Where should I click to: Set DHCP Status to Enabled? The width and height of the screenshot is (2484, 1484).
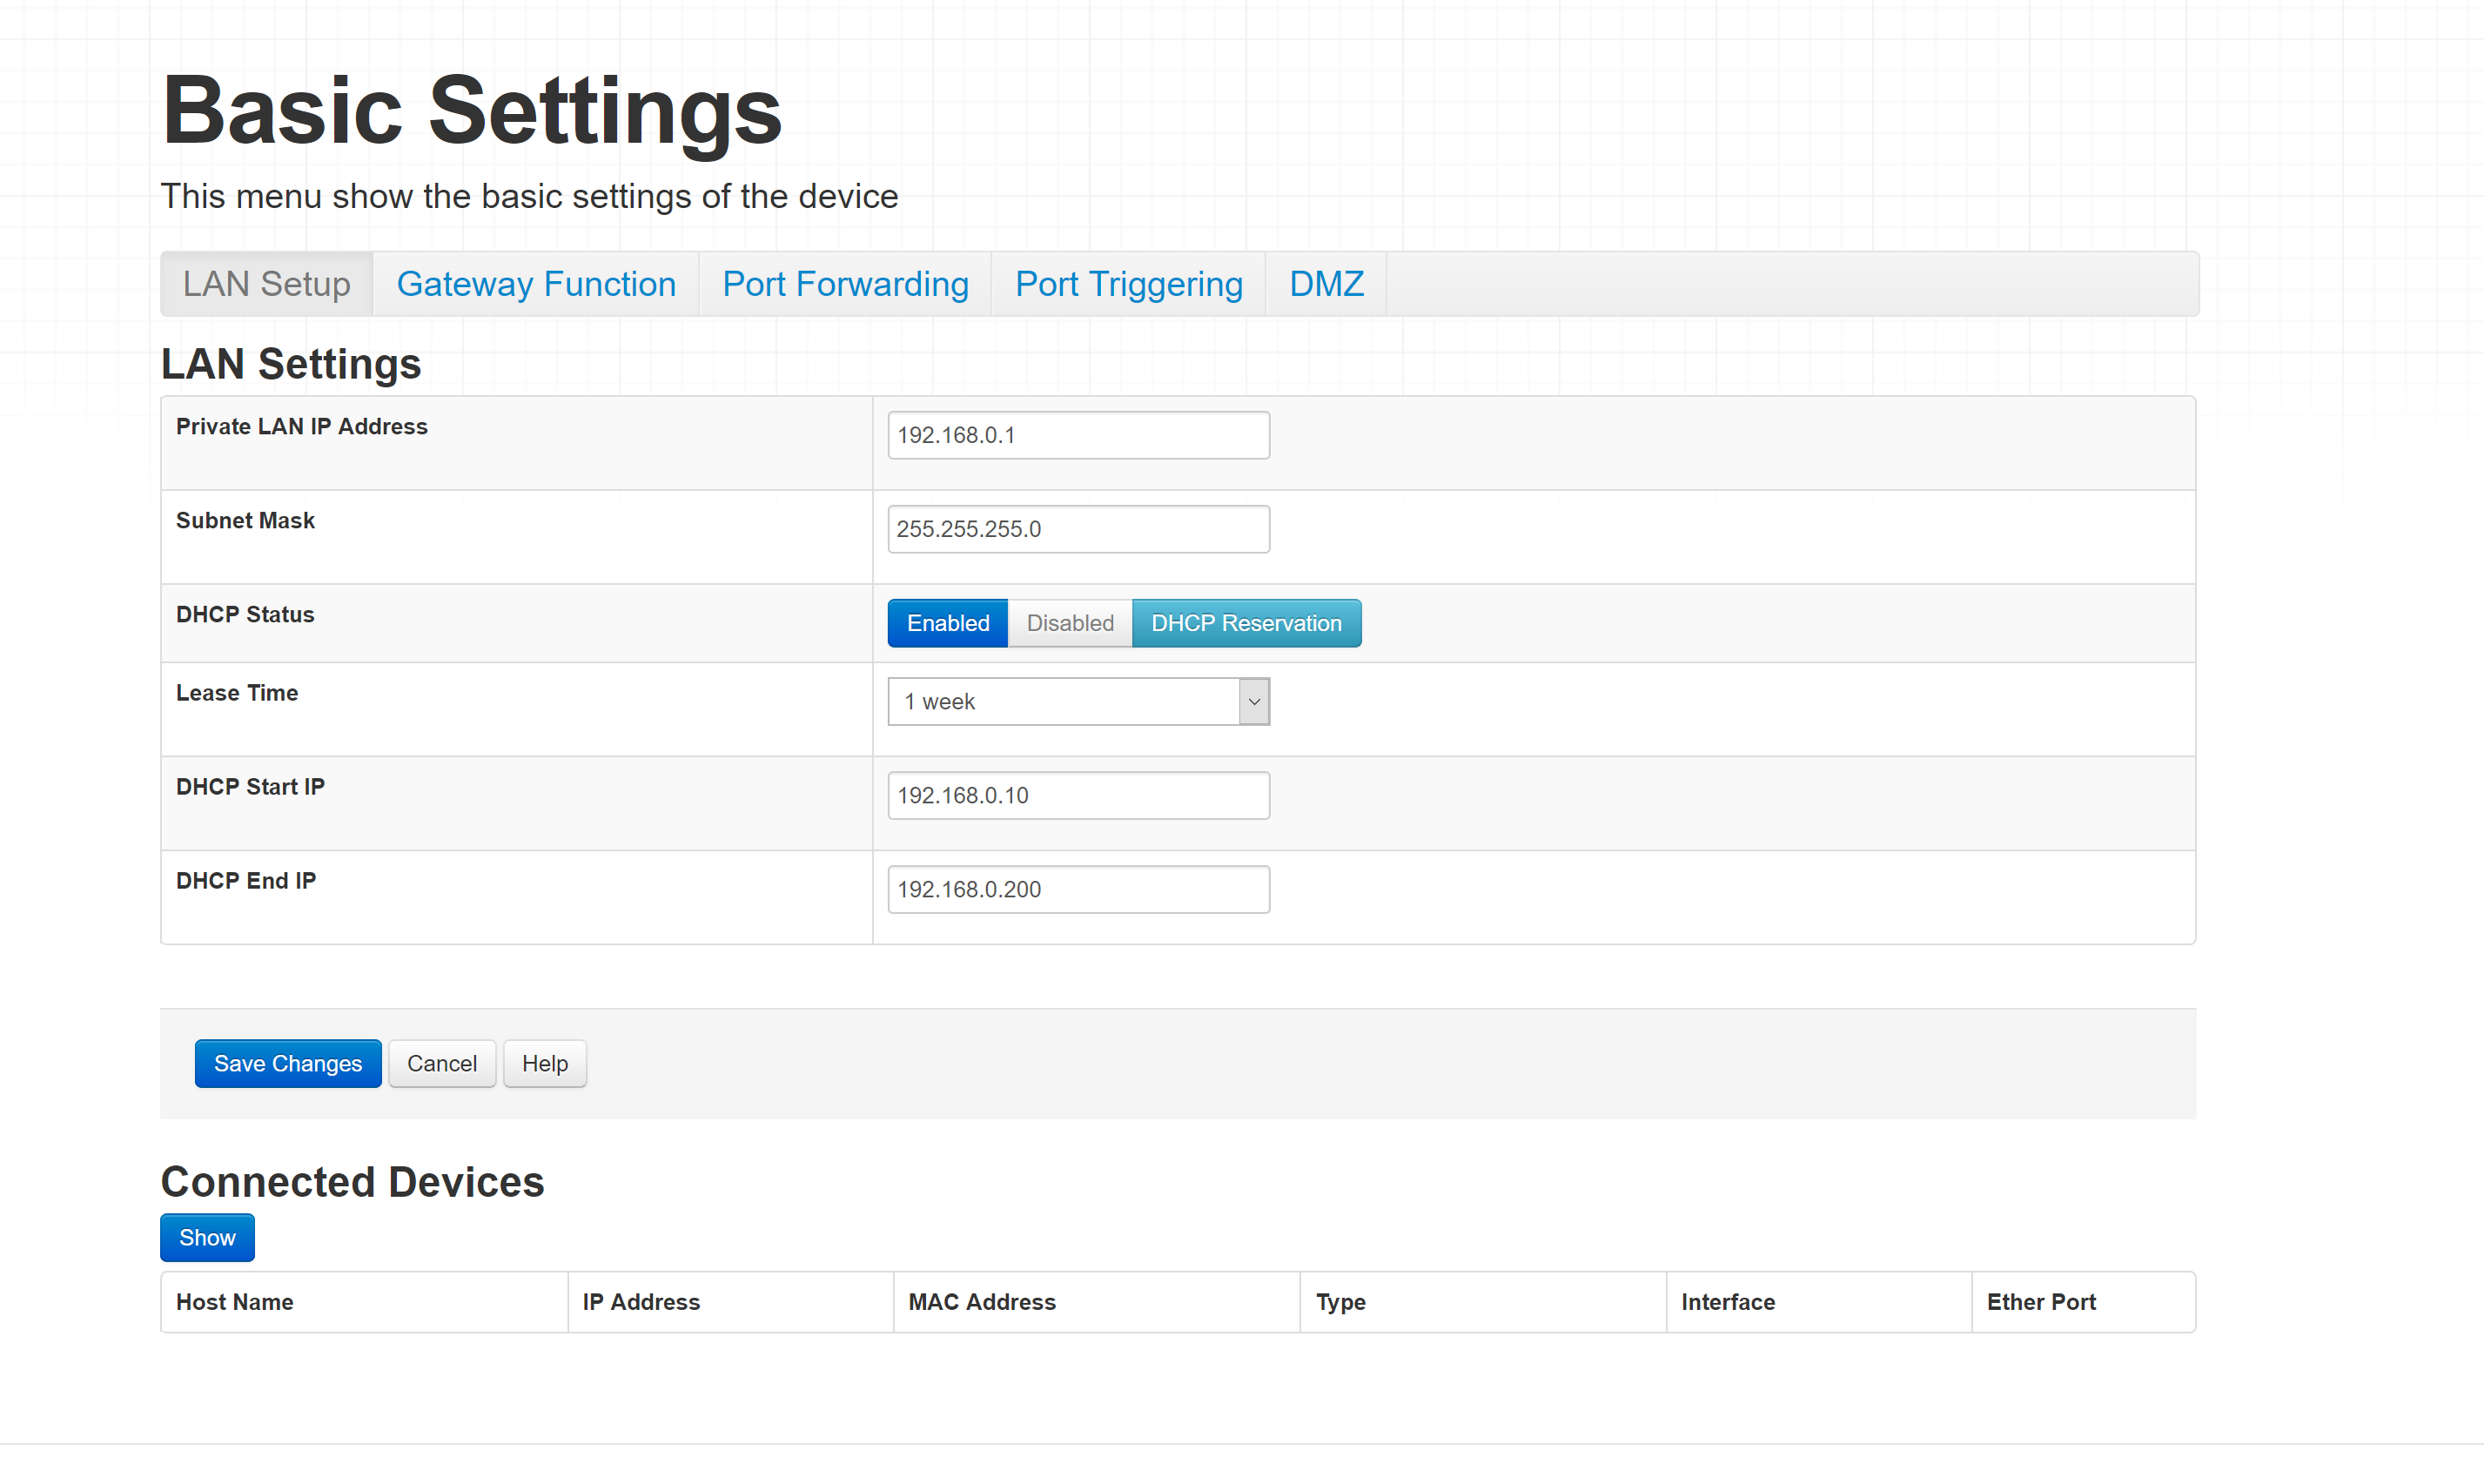coord(947,623)
